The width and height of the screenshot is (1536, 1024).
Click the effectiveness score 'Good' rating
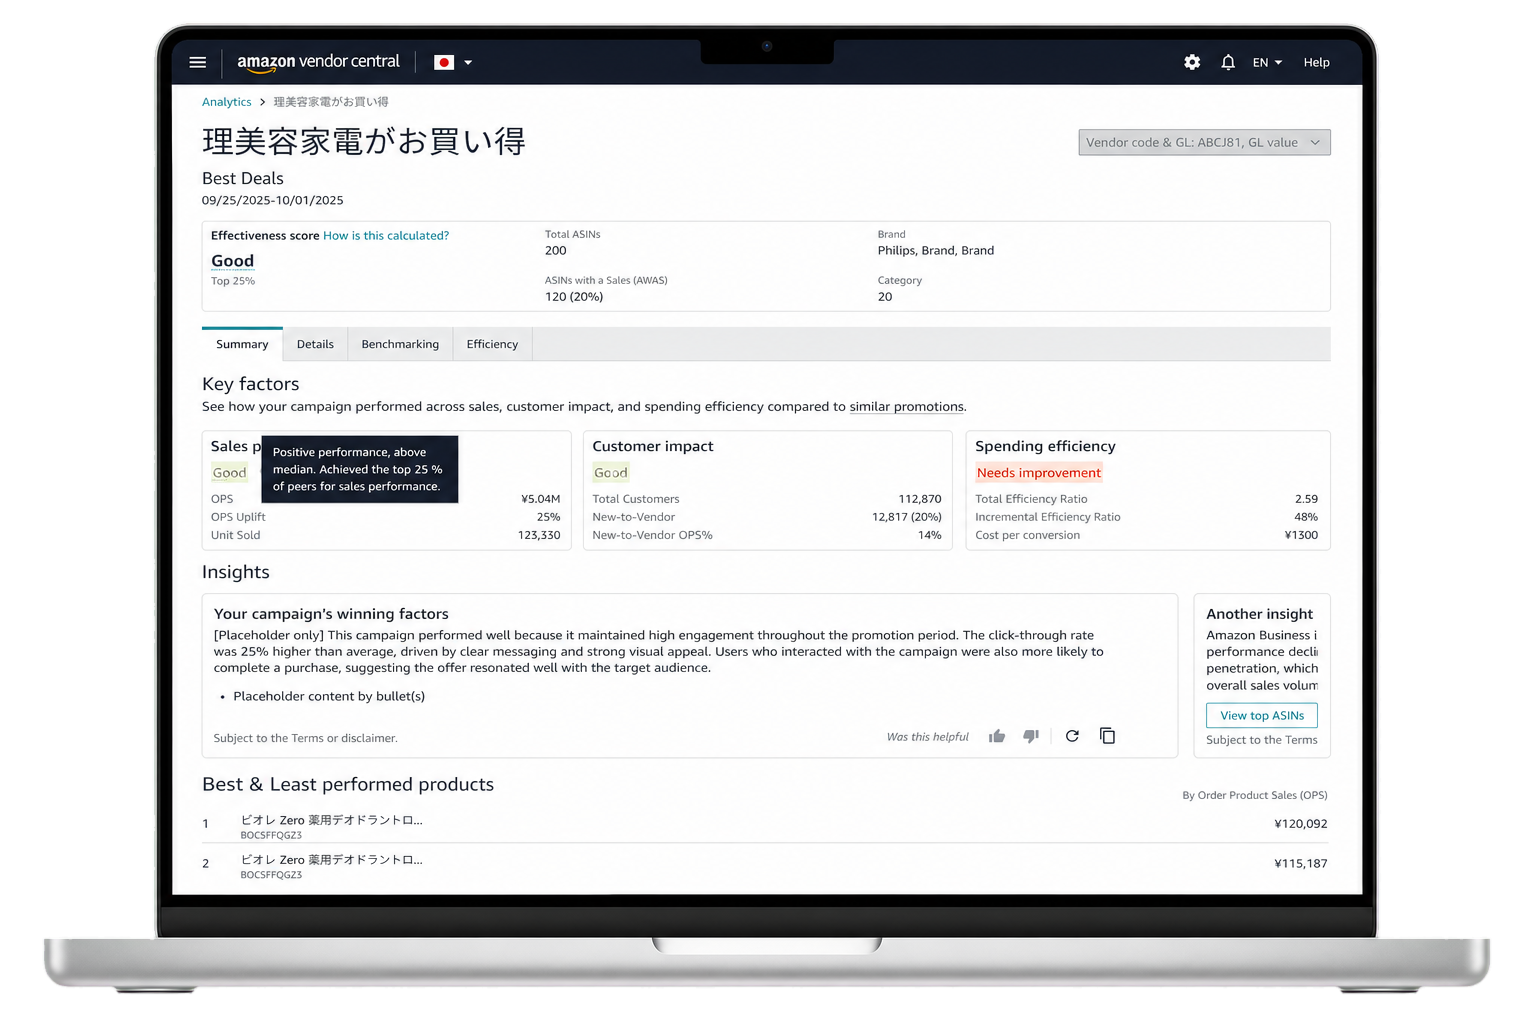click(232, 261)
